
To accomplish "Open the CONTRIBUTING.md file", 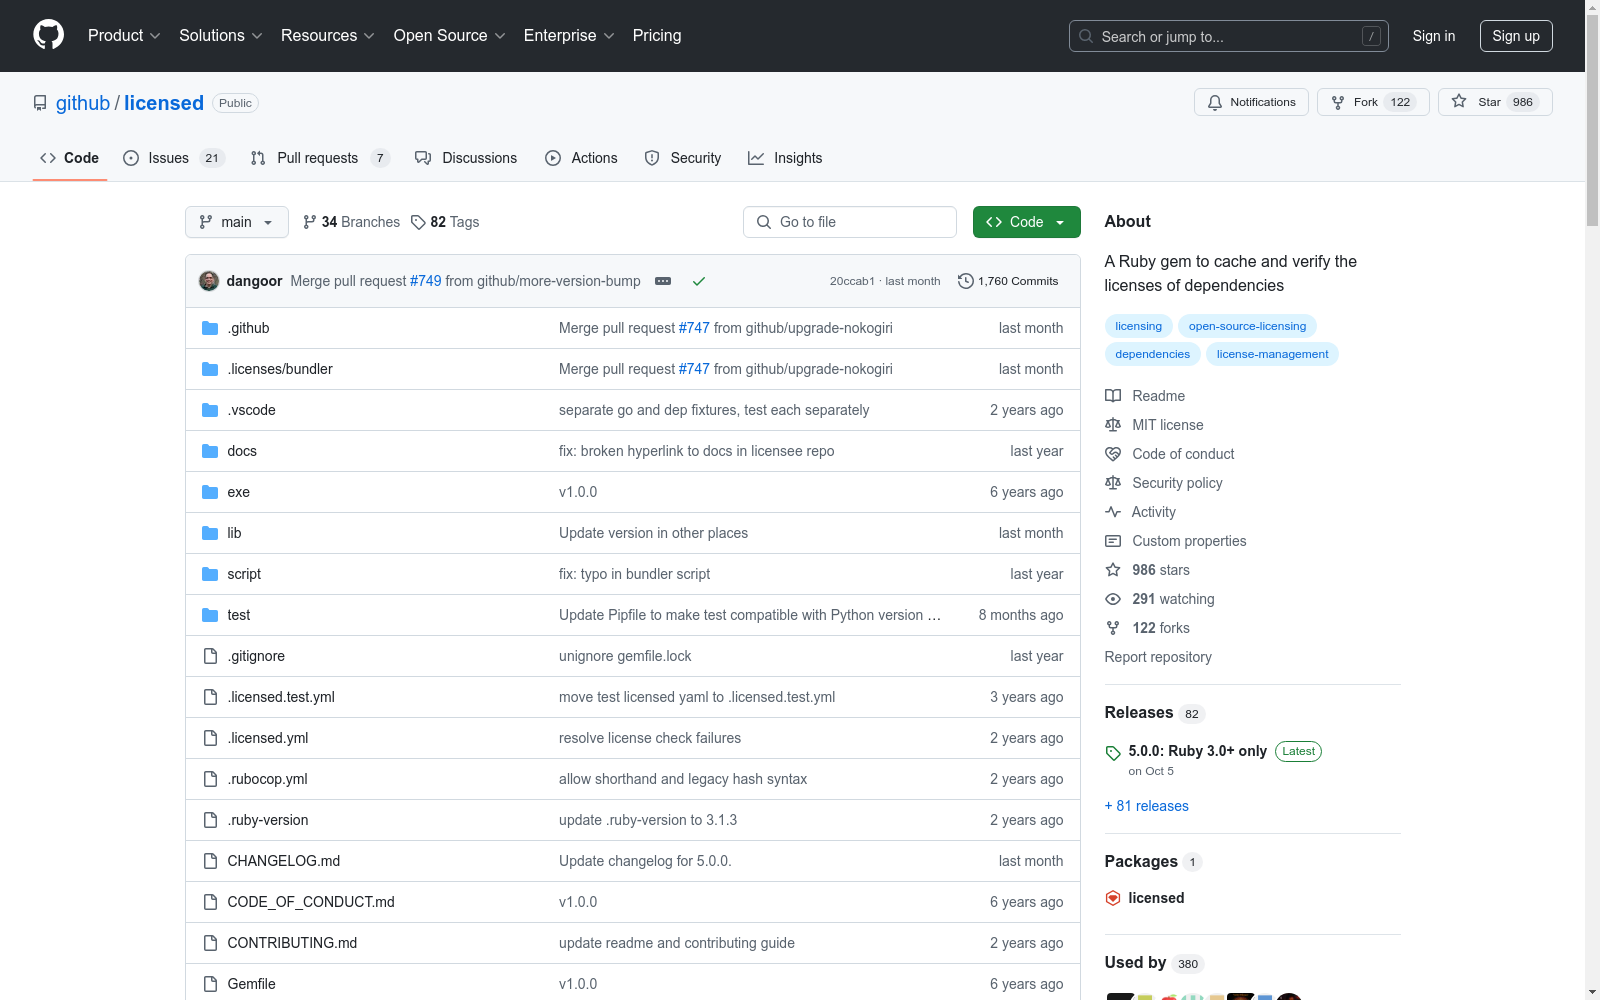I will (x=292, y=943).
